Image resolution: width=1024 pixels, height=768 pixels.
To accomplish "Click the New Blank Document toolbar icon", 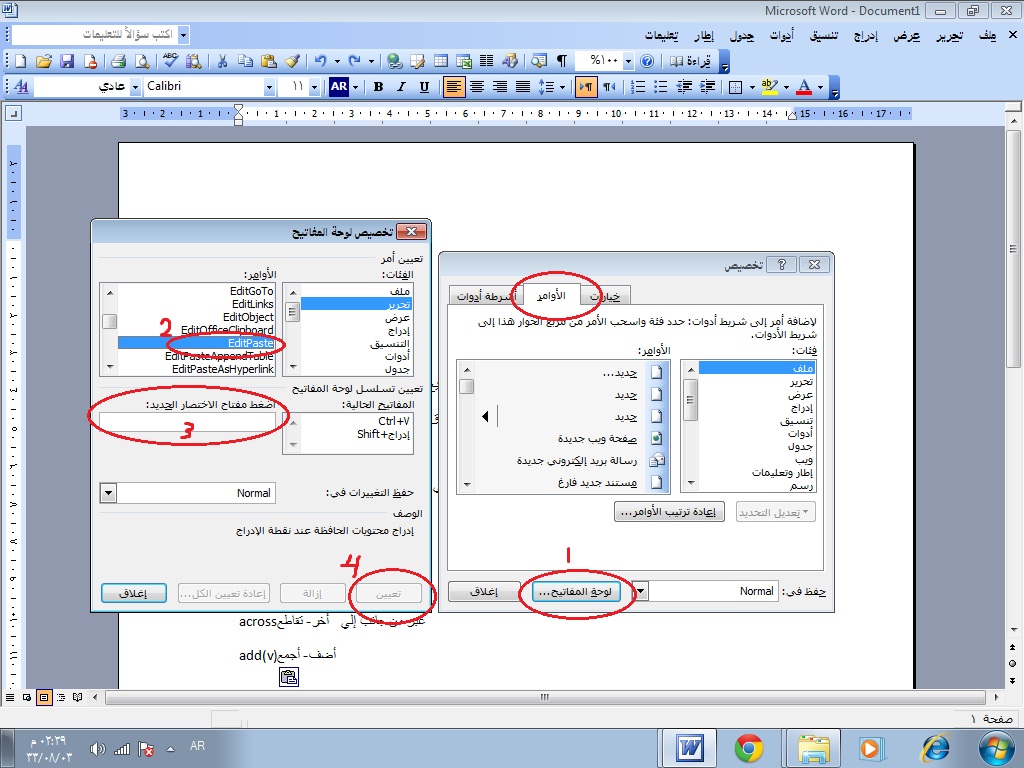I will [x=20, y=61].
